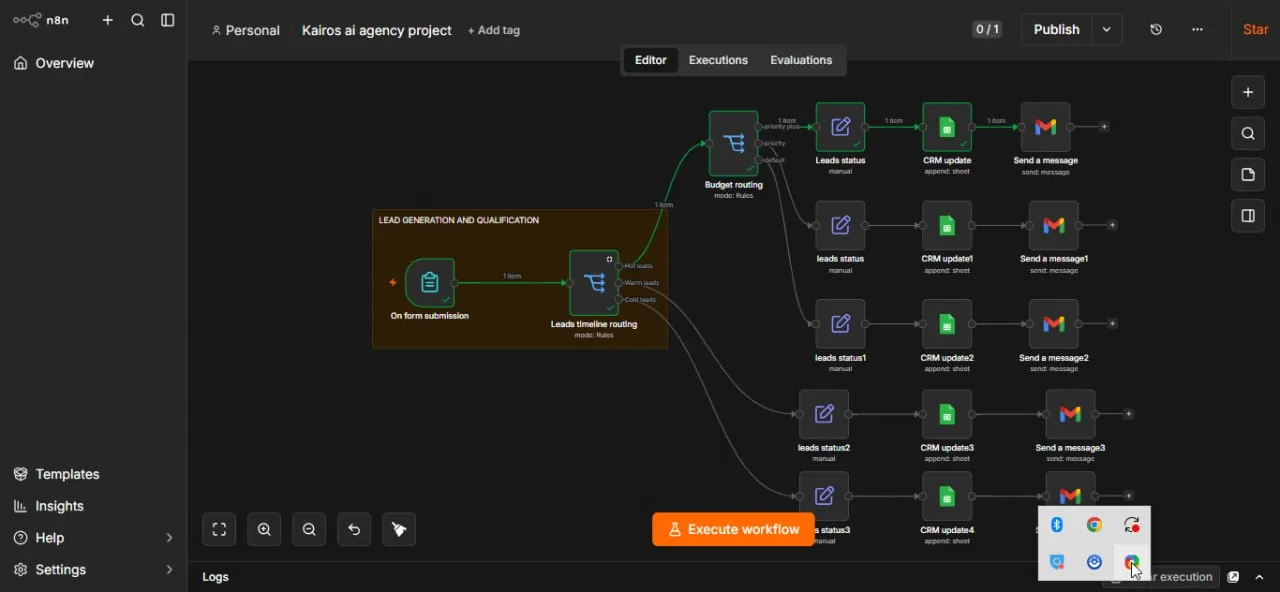Open the CRM update Google Sheets node

(947, 127)
